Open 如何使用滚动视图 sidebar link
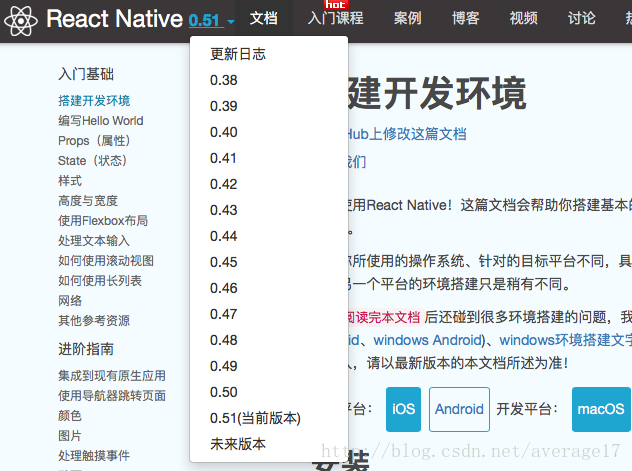The image size is (632, 471). coord(106,261)
